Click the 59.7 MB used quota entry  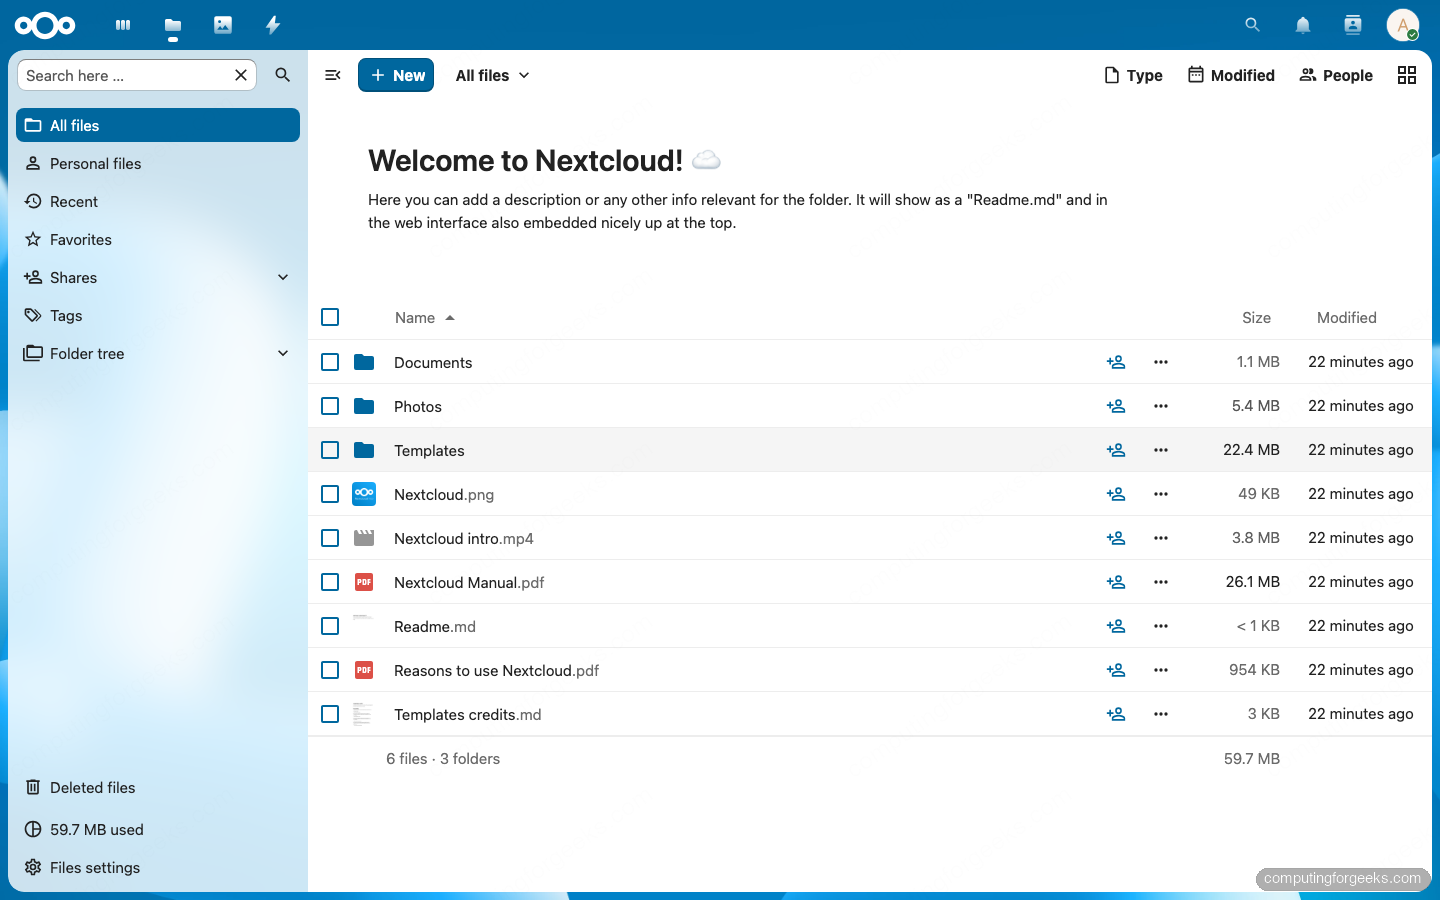coord(158,829)
